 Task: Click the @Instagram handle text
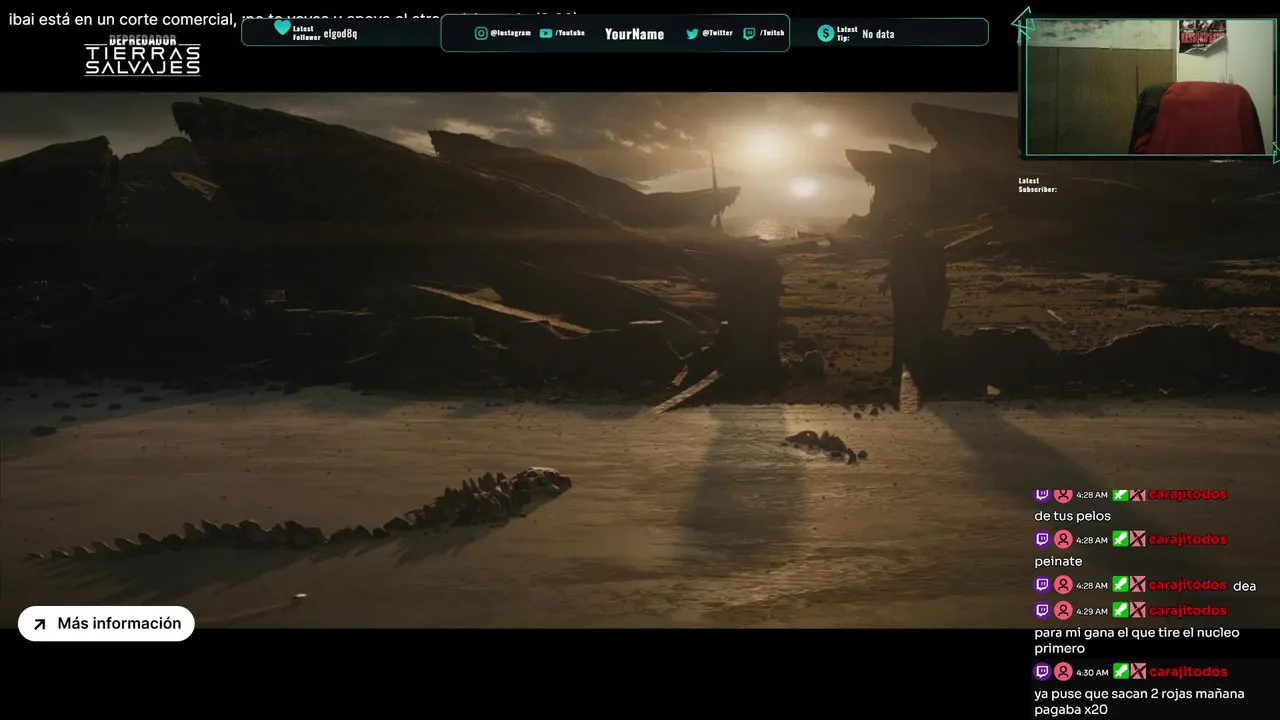(x=511, y=33)
